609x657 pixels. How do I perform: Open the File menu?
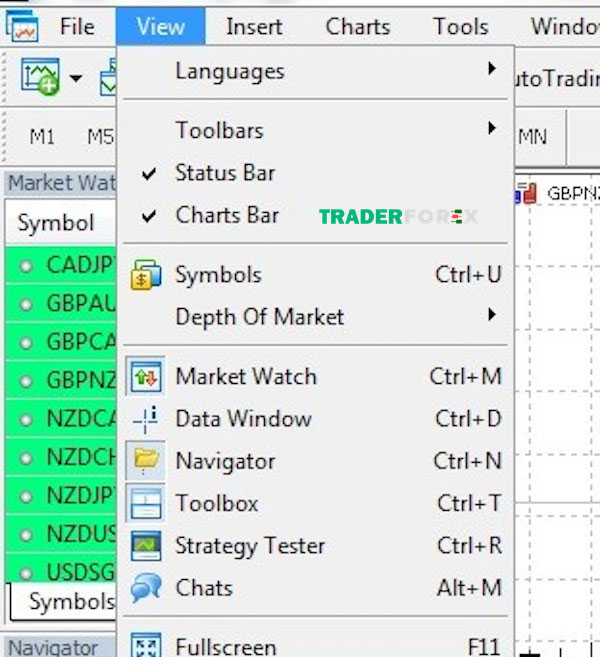78,27
